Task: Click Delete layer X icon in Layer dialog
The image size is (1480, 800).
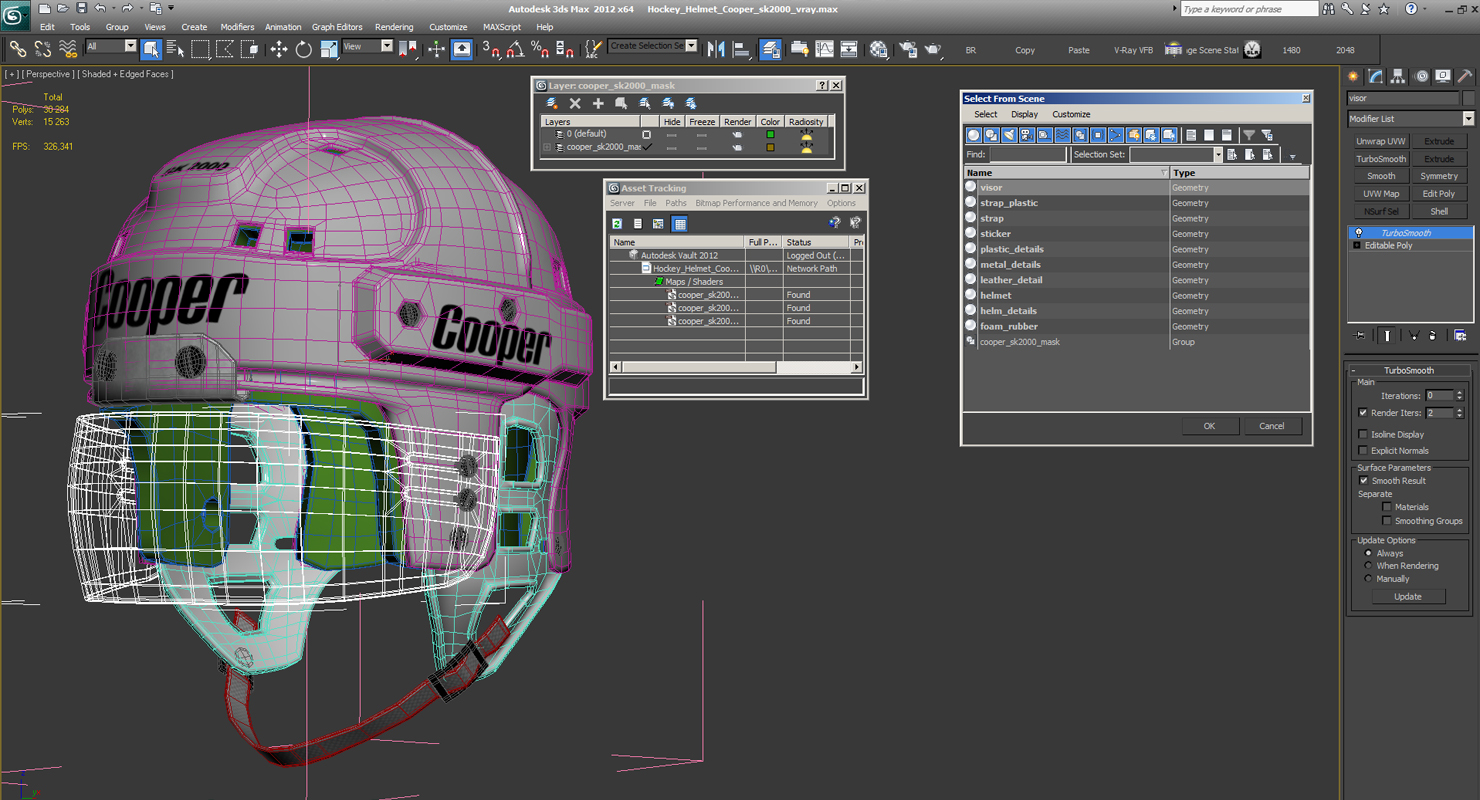Action: tap(575, 103)
